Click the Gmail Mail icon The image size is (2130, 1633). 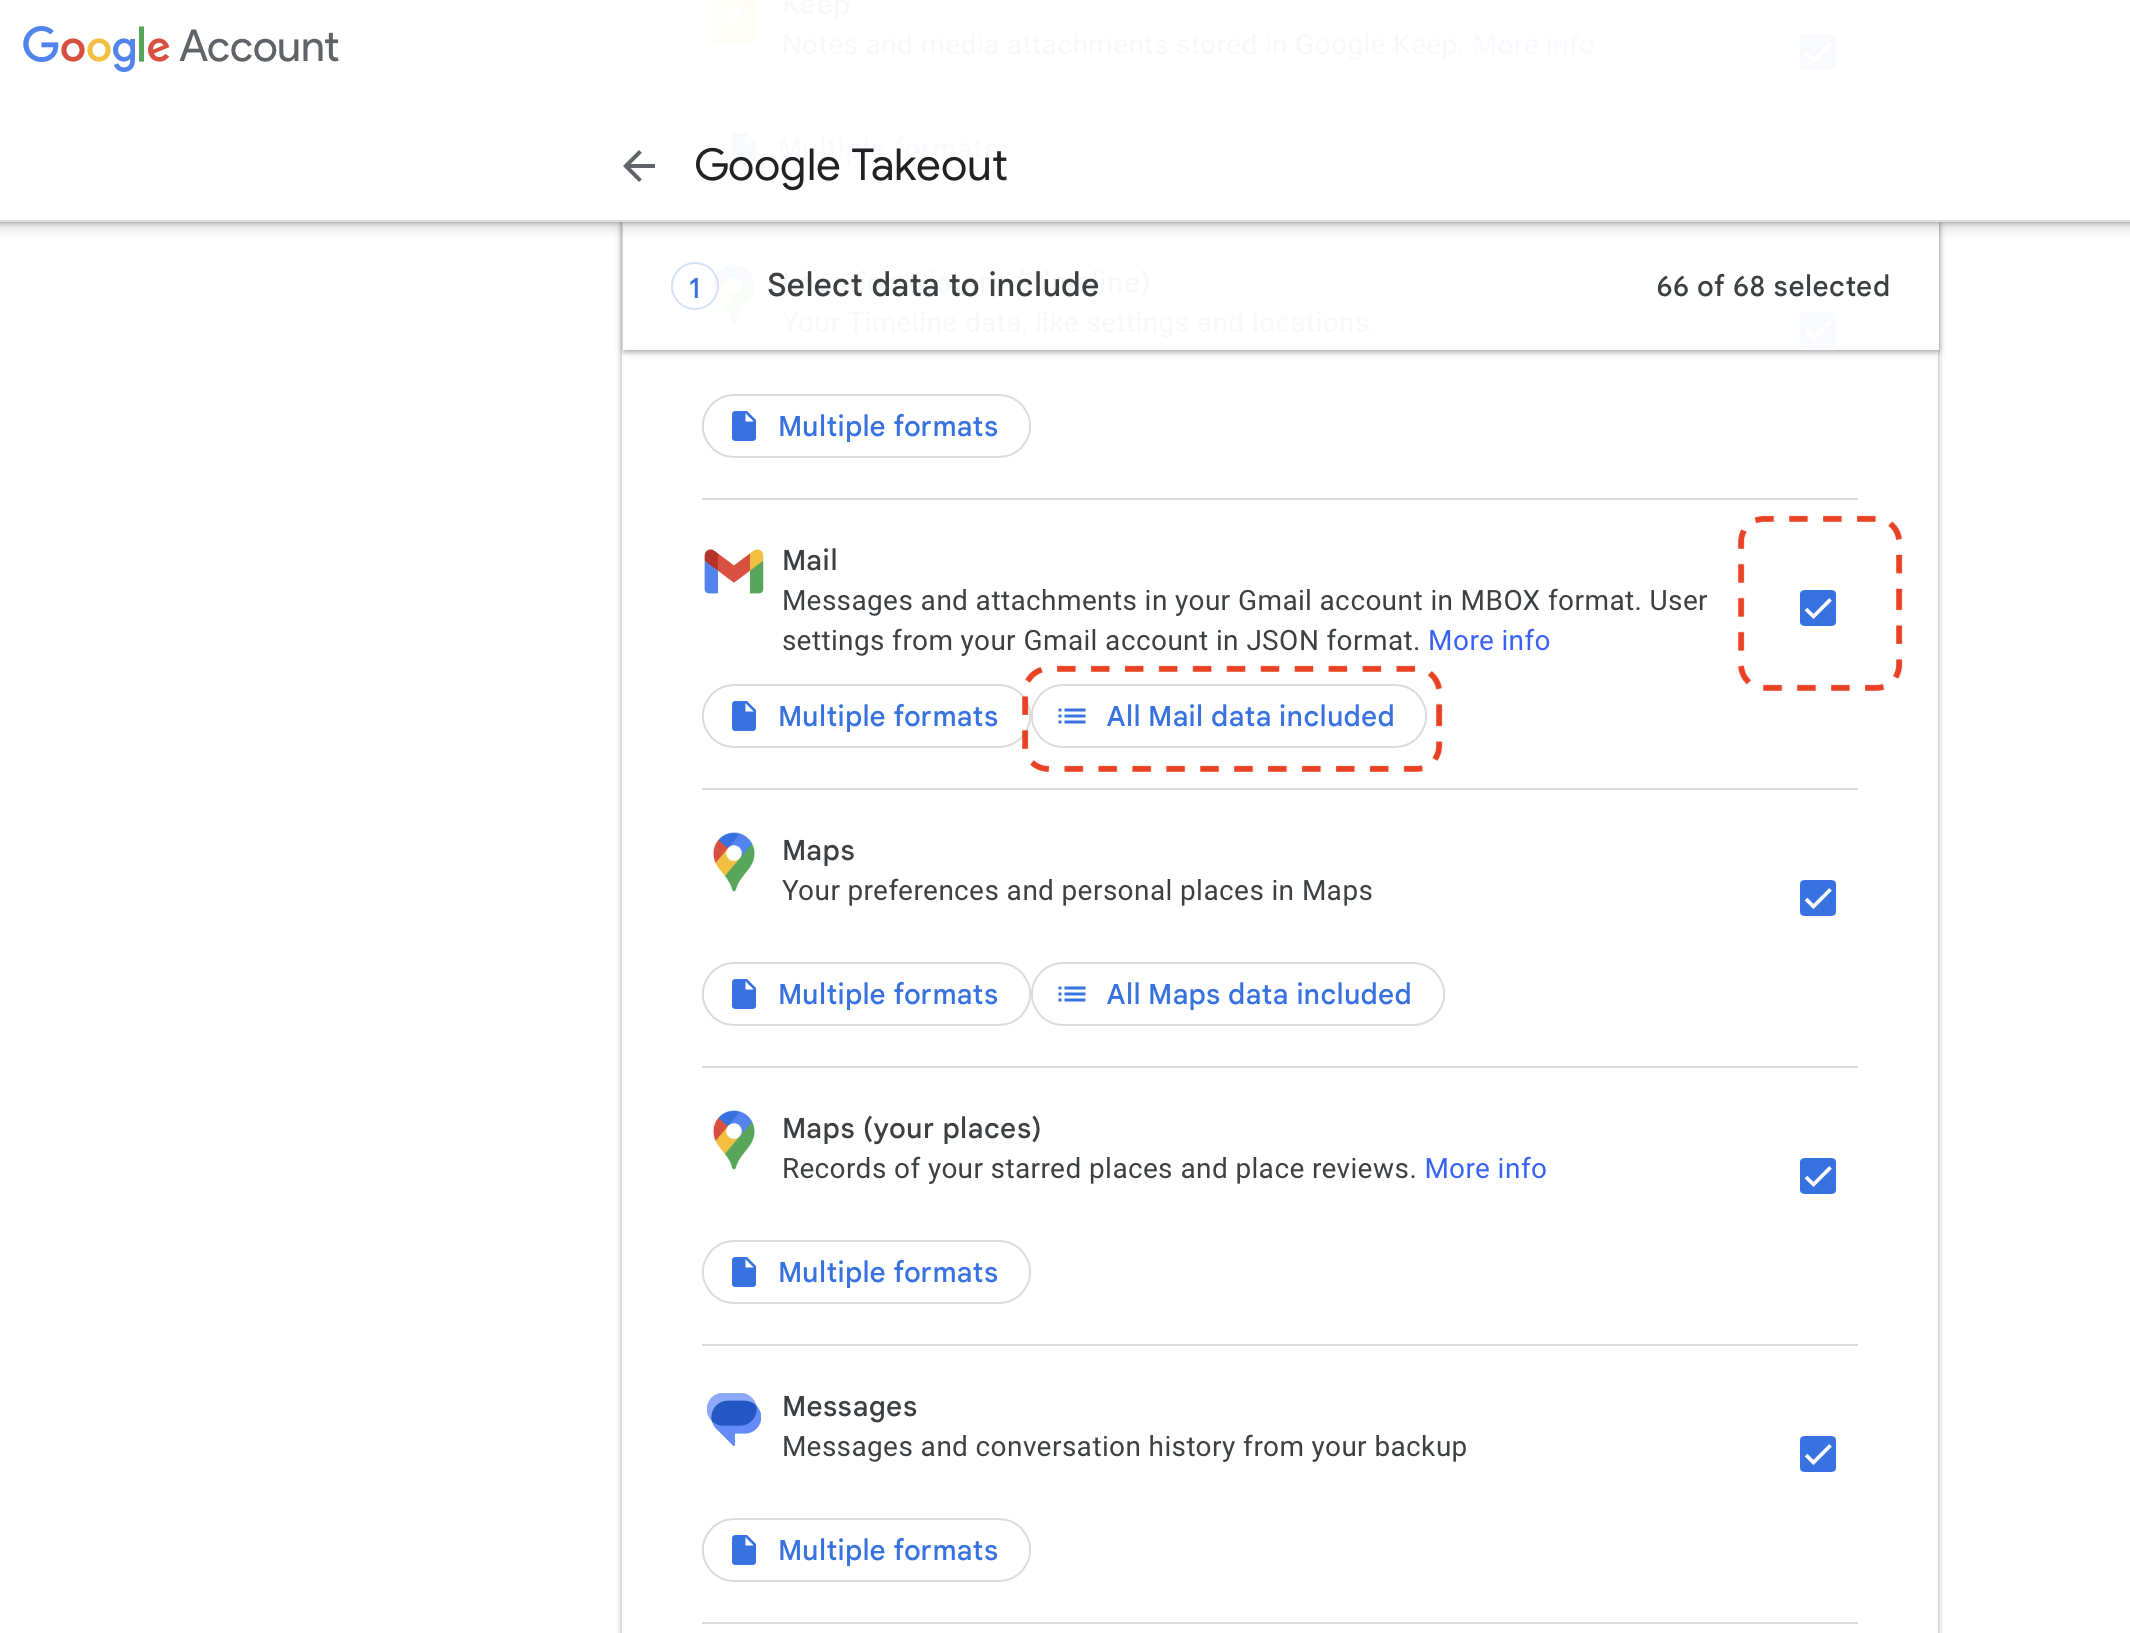pos(733,572)
